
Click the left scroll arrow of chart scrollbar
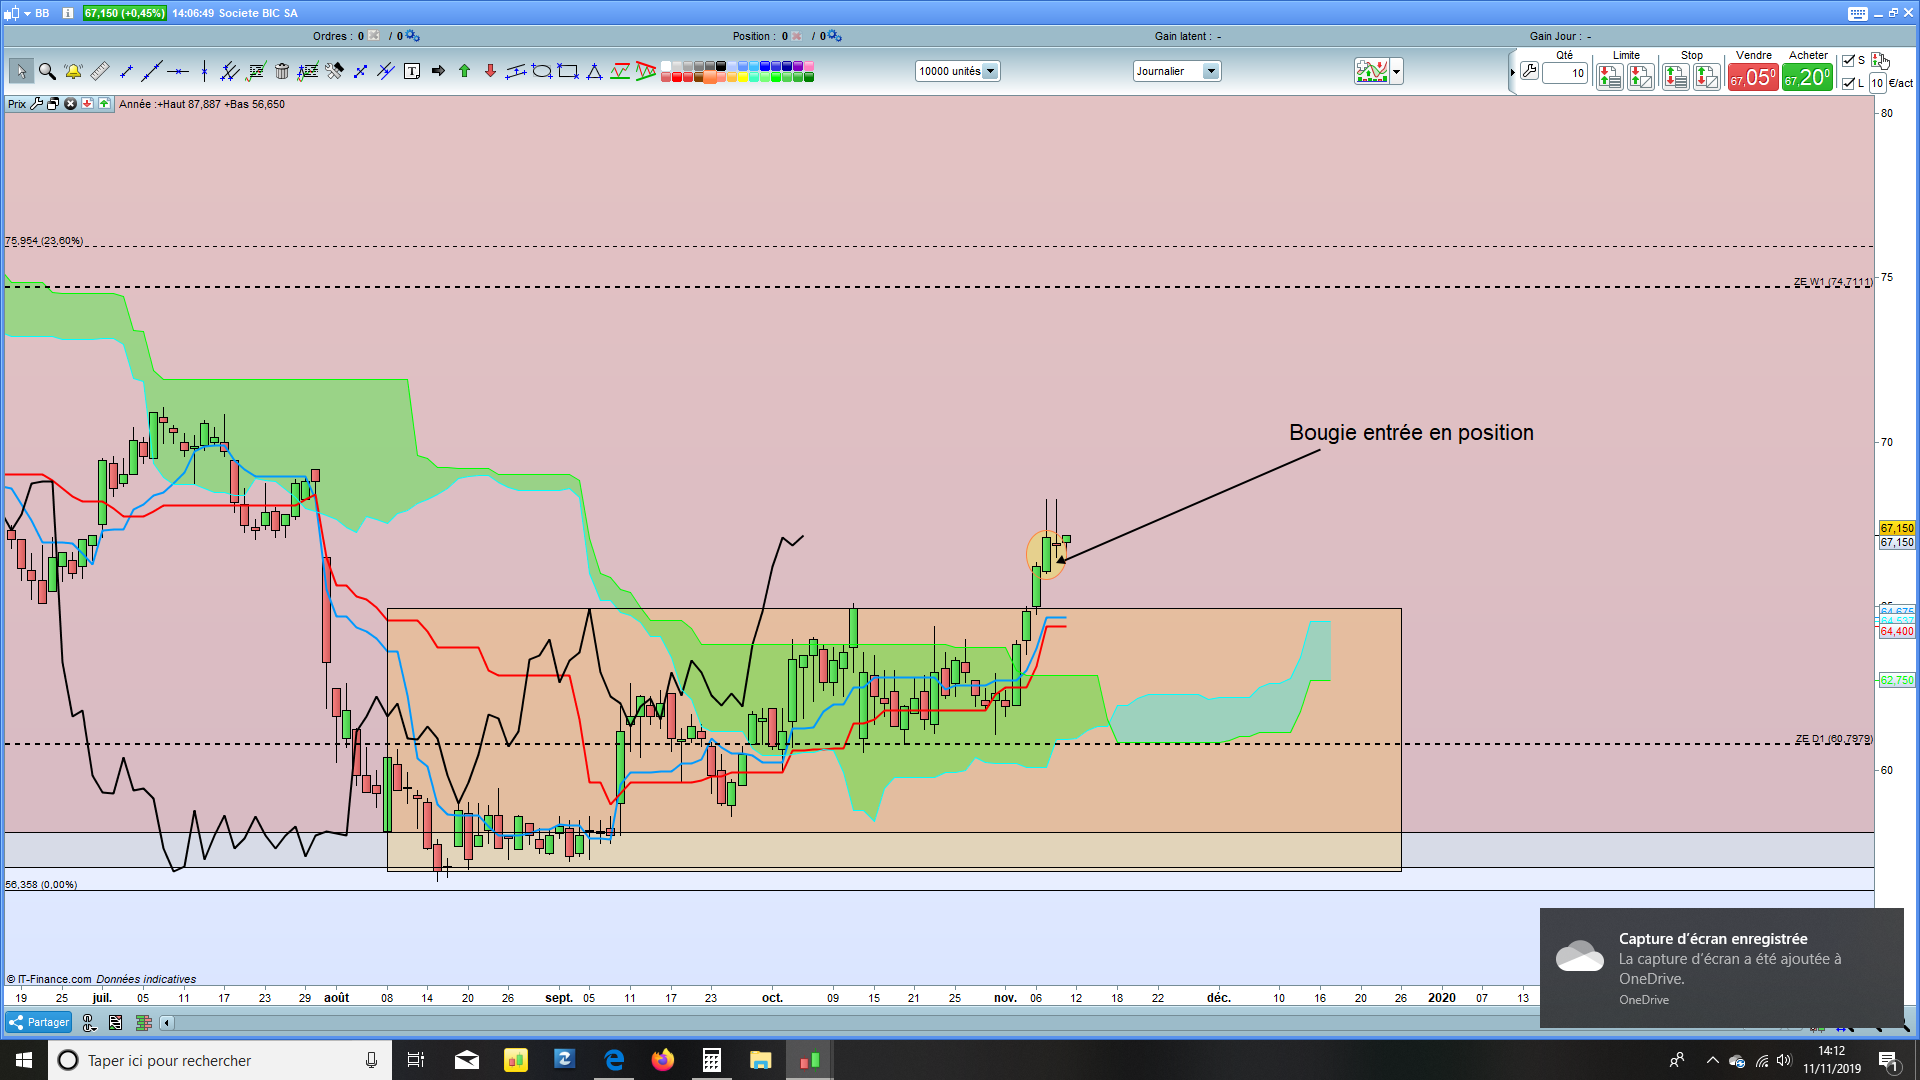click(167, 1022)
